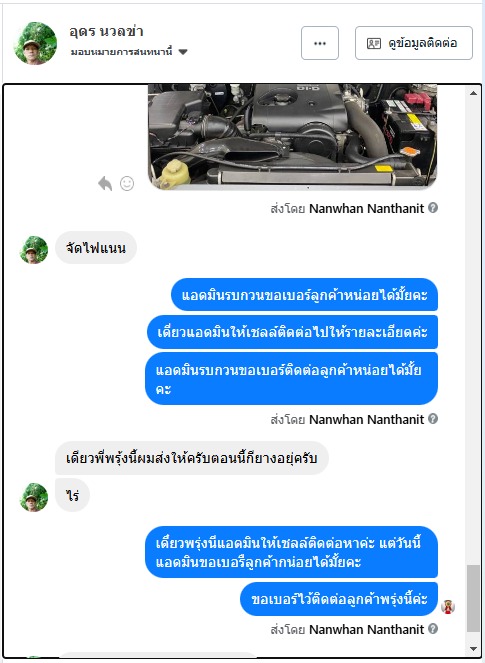The image size is (485, 663).
Task: Click the ดูข้อมูลติดต่อ contact info button
Action: pyautogui.click(x=414, y=43)
